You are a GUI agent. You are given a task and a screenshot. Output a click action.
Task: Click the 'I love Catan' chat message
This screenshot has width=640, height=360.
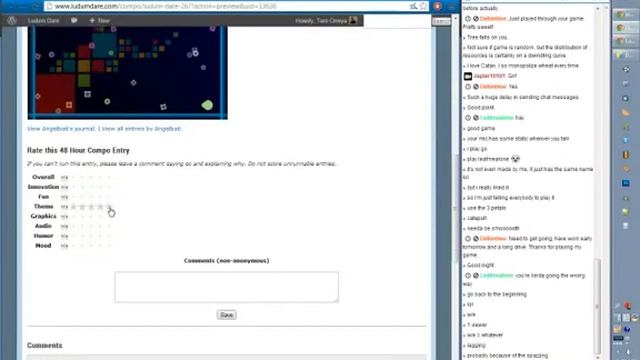[x=523, y=66]
